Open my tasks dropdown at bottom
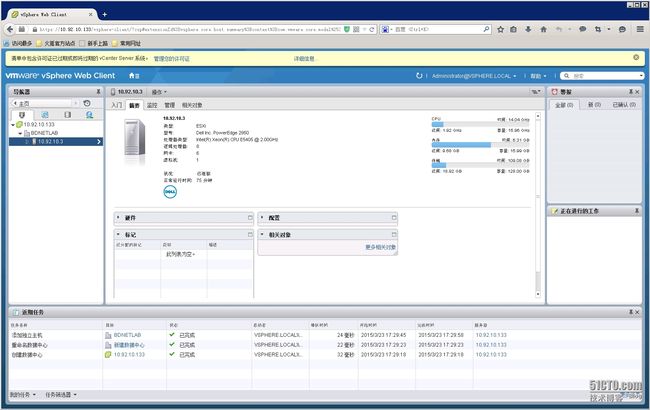Viewport: 650px width, 410px height. (23, 395)
